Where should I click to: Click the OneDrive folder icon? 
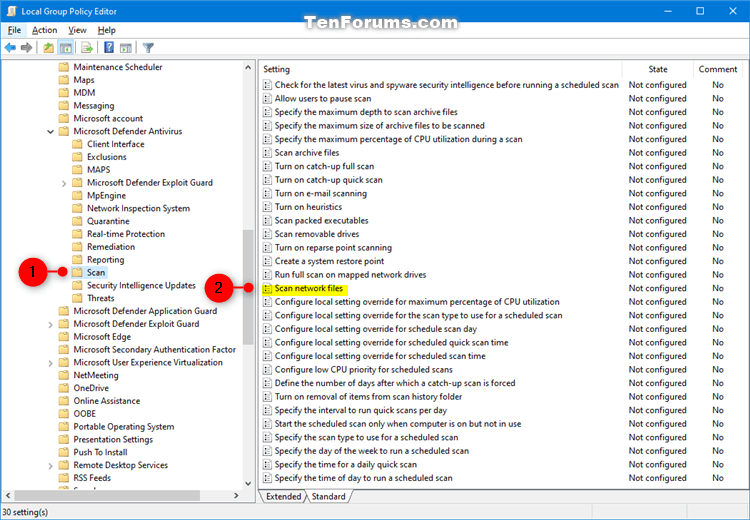click(x=64, y=388)
